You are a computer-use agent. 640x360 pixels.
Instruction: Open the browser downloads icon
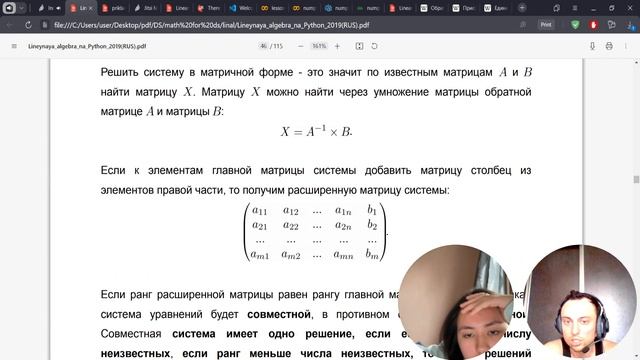(631, 25)
